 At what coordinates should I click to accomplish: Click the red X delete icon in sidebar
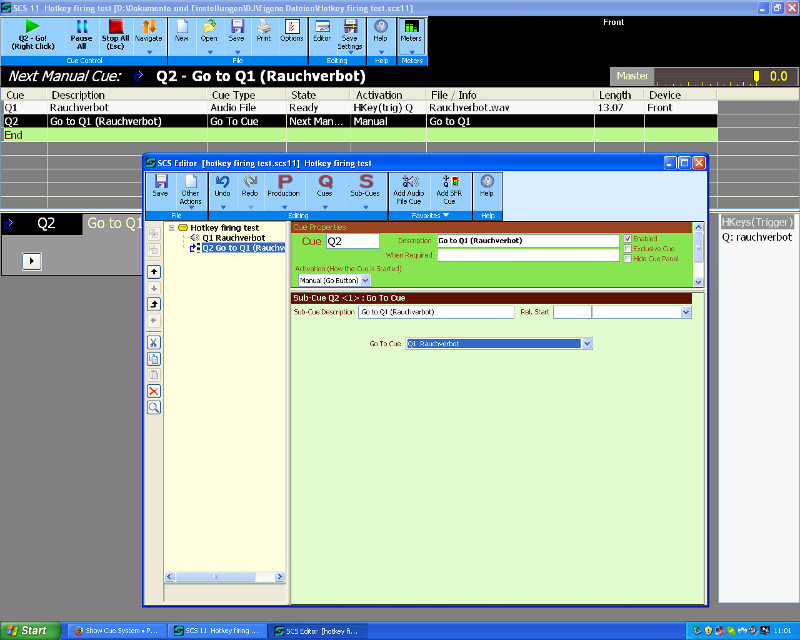pyautogui.click(x=154, y=391)
